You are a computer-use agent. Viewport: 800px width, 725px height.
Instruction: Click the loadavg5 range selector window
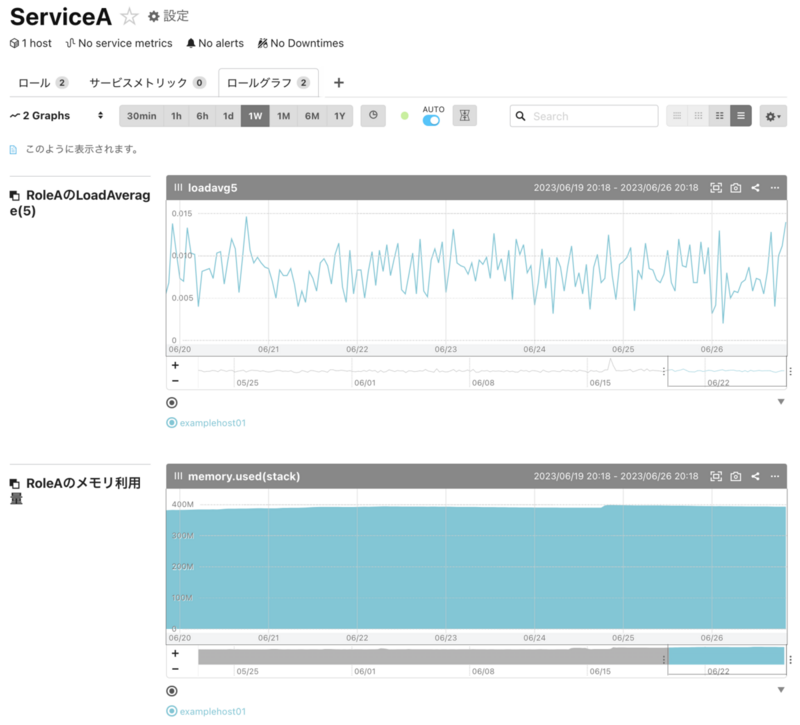tap(727, 371)
